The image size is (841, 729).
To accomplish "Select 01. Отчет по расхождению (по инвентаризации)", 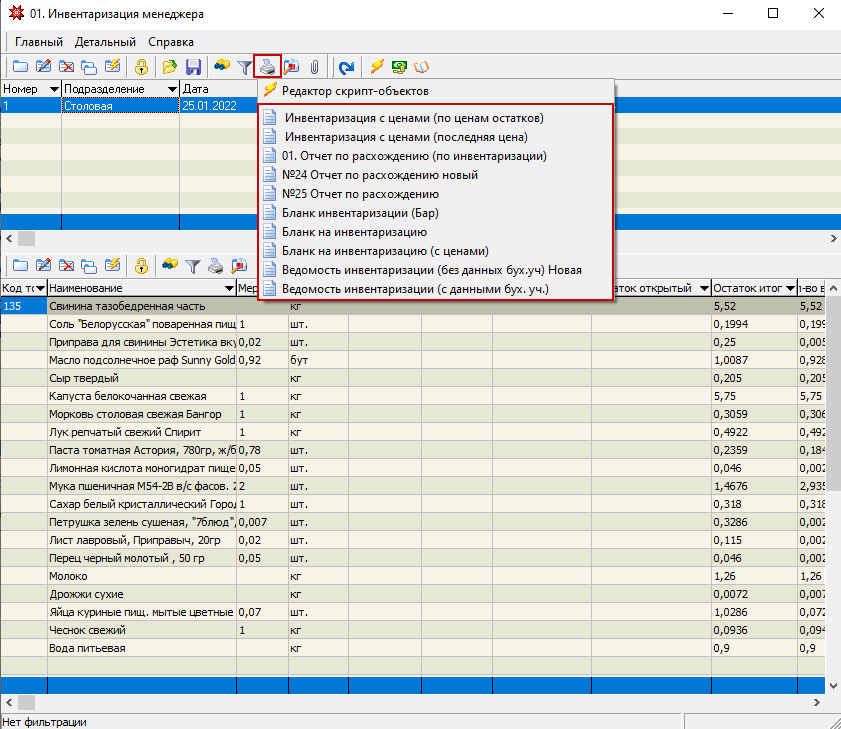I will [436, 156].
